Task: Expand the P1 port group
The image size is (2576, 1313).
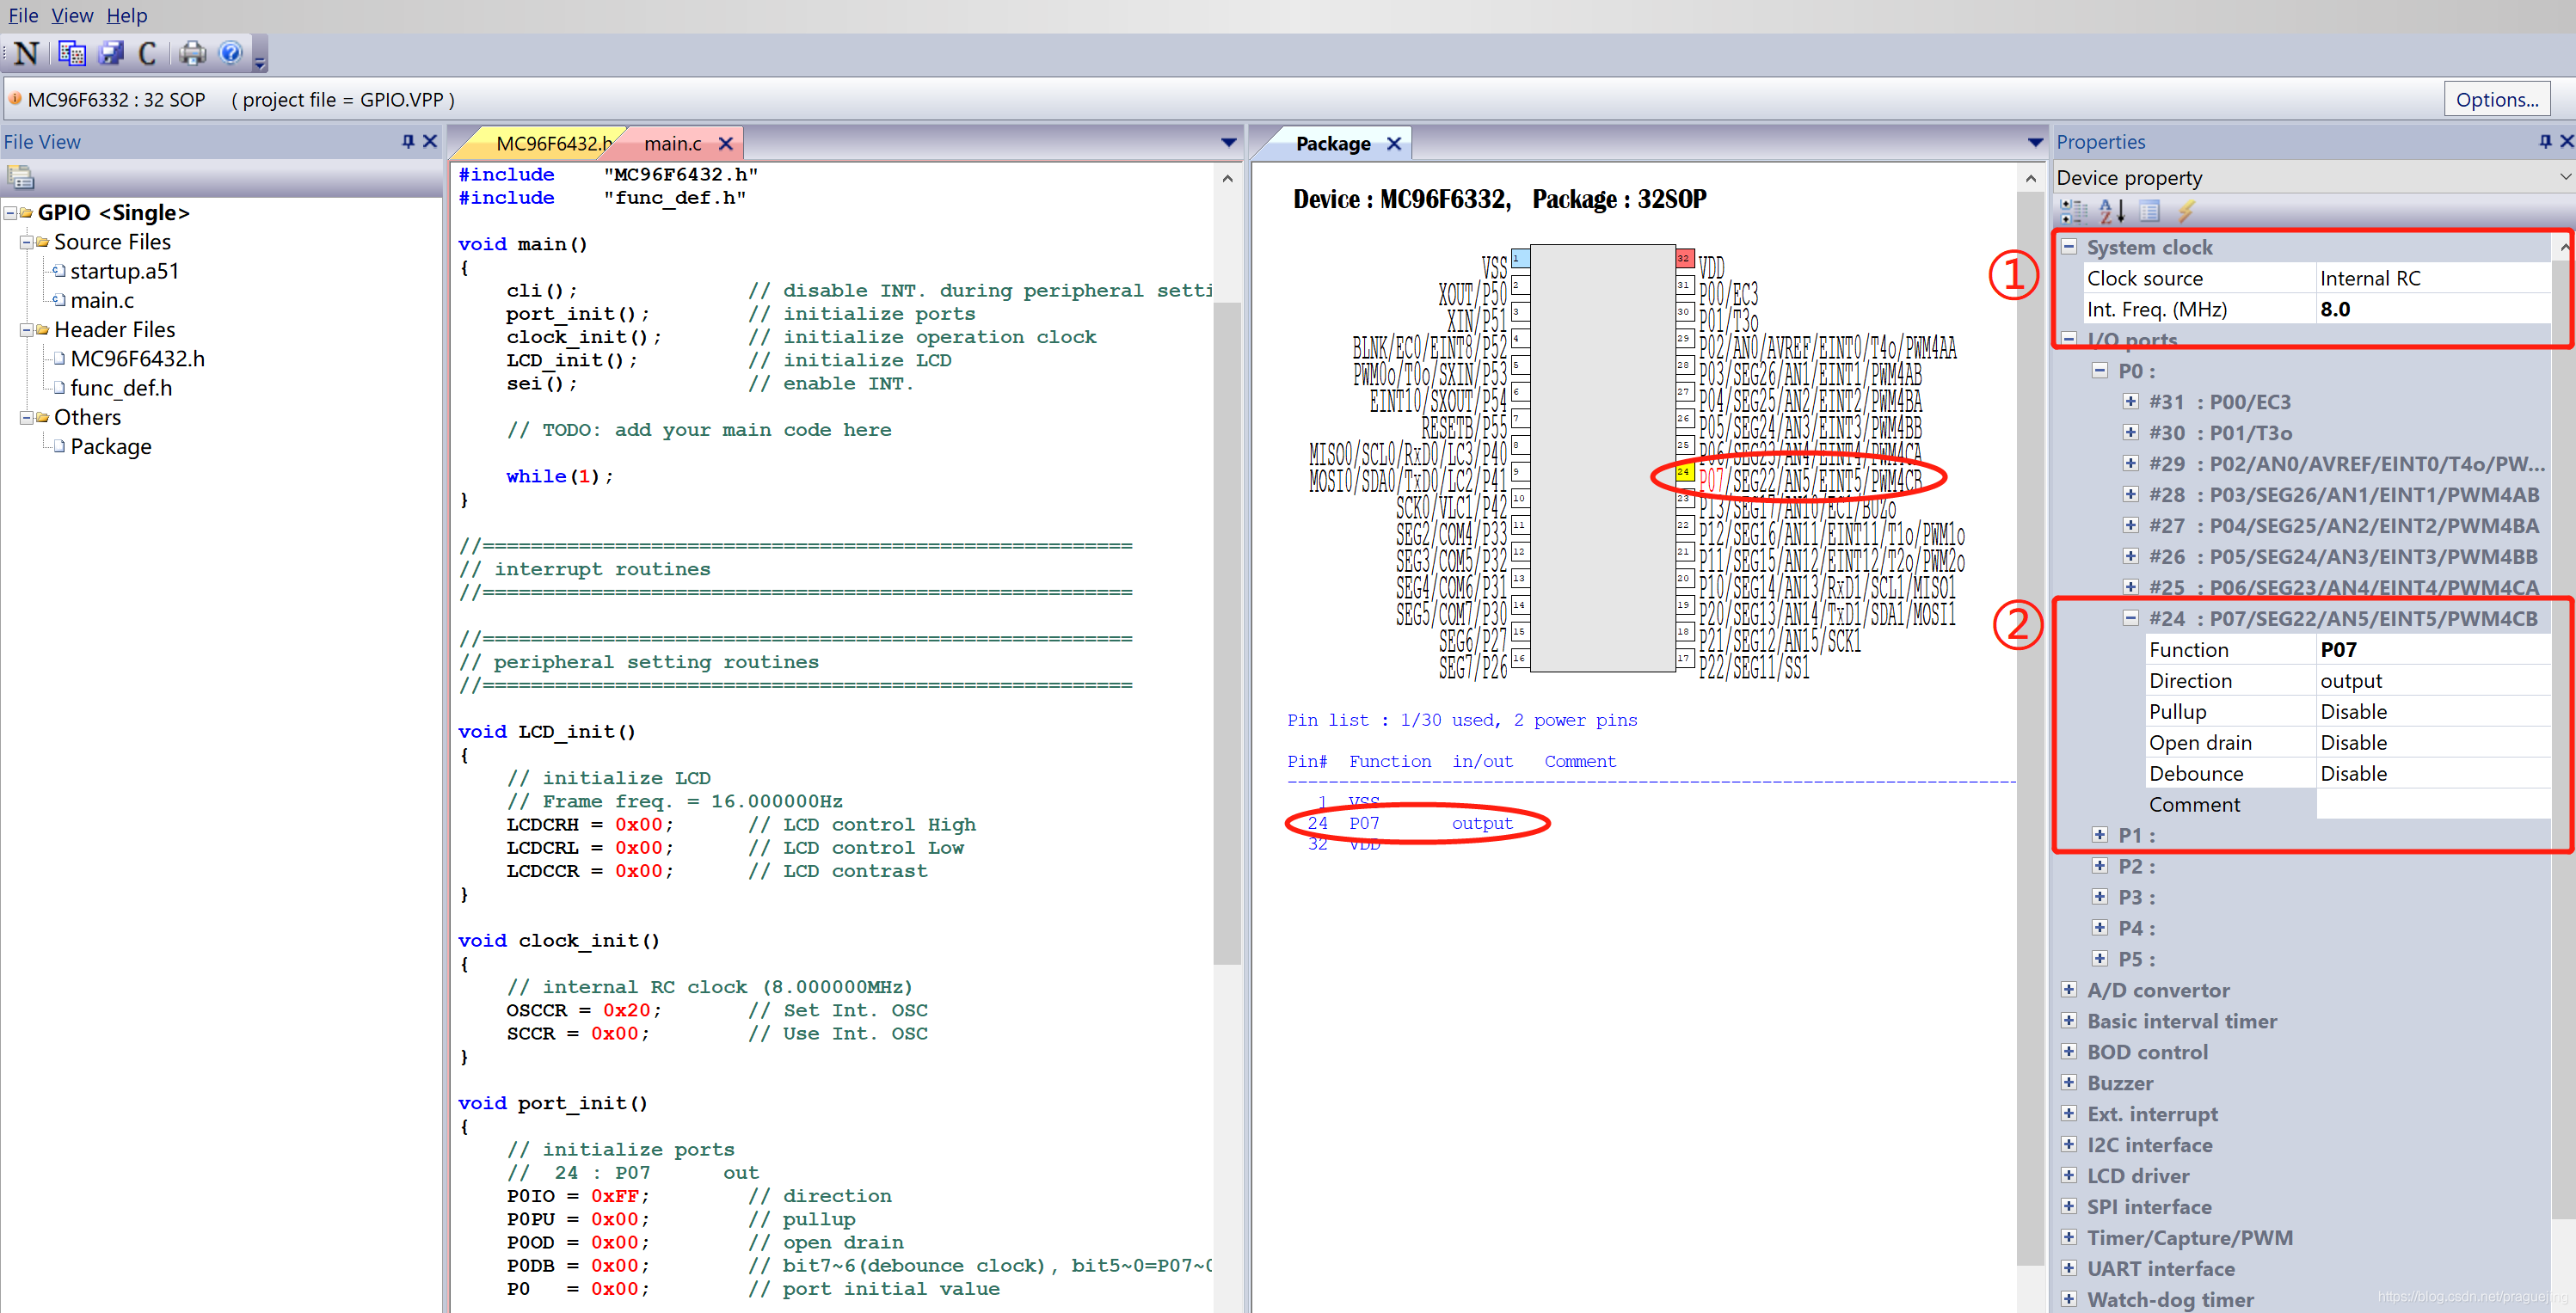Action: pyautogui.click(x=2100, y=835)
